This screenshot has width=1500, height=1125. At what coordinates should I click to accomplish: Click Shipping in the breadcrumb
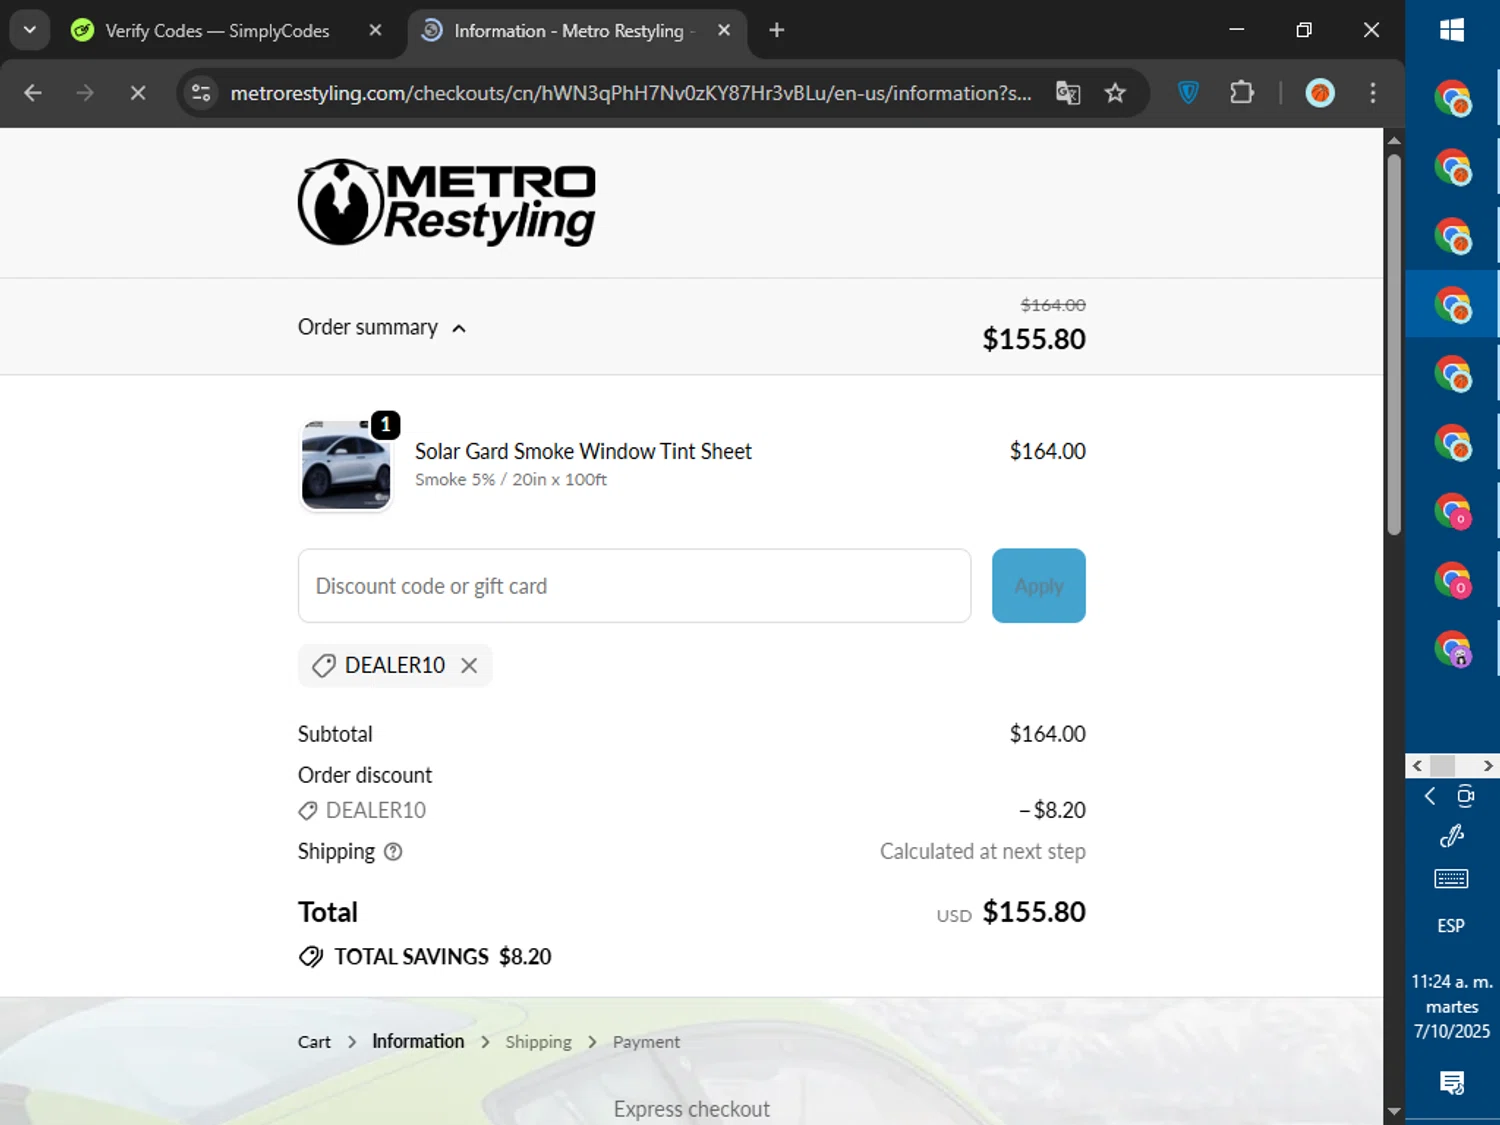coord(538,1042)
